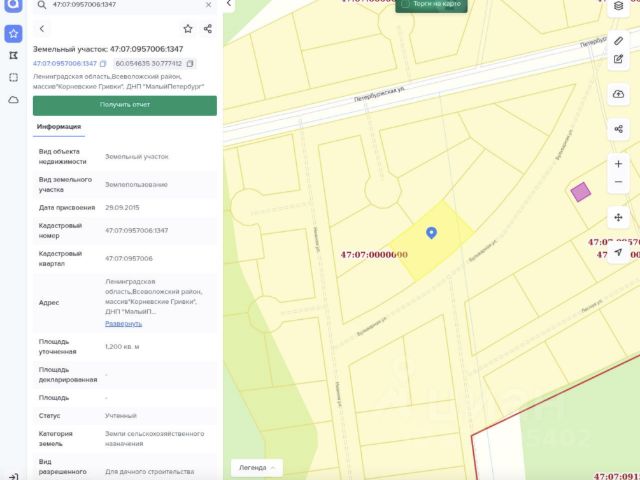Click the date value 29.09.2015
The width and height of the screenshot is (640, 480).
(x=122, y=207)
